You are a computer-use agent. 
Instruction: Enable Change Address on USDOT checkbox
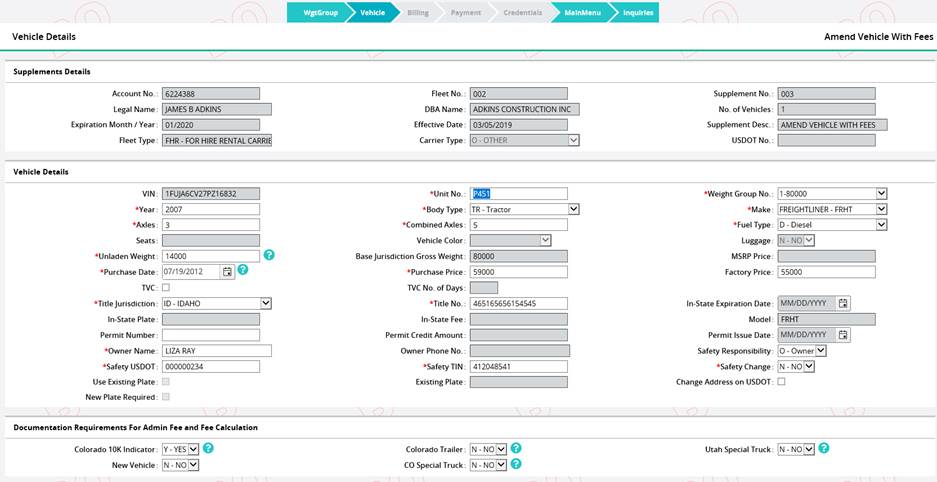tap(781, 382)
